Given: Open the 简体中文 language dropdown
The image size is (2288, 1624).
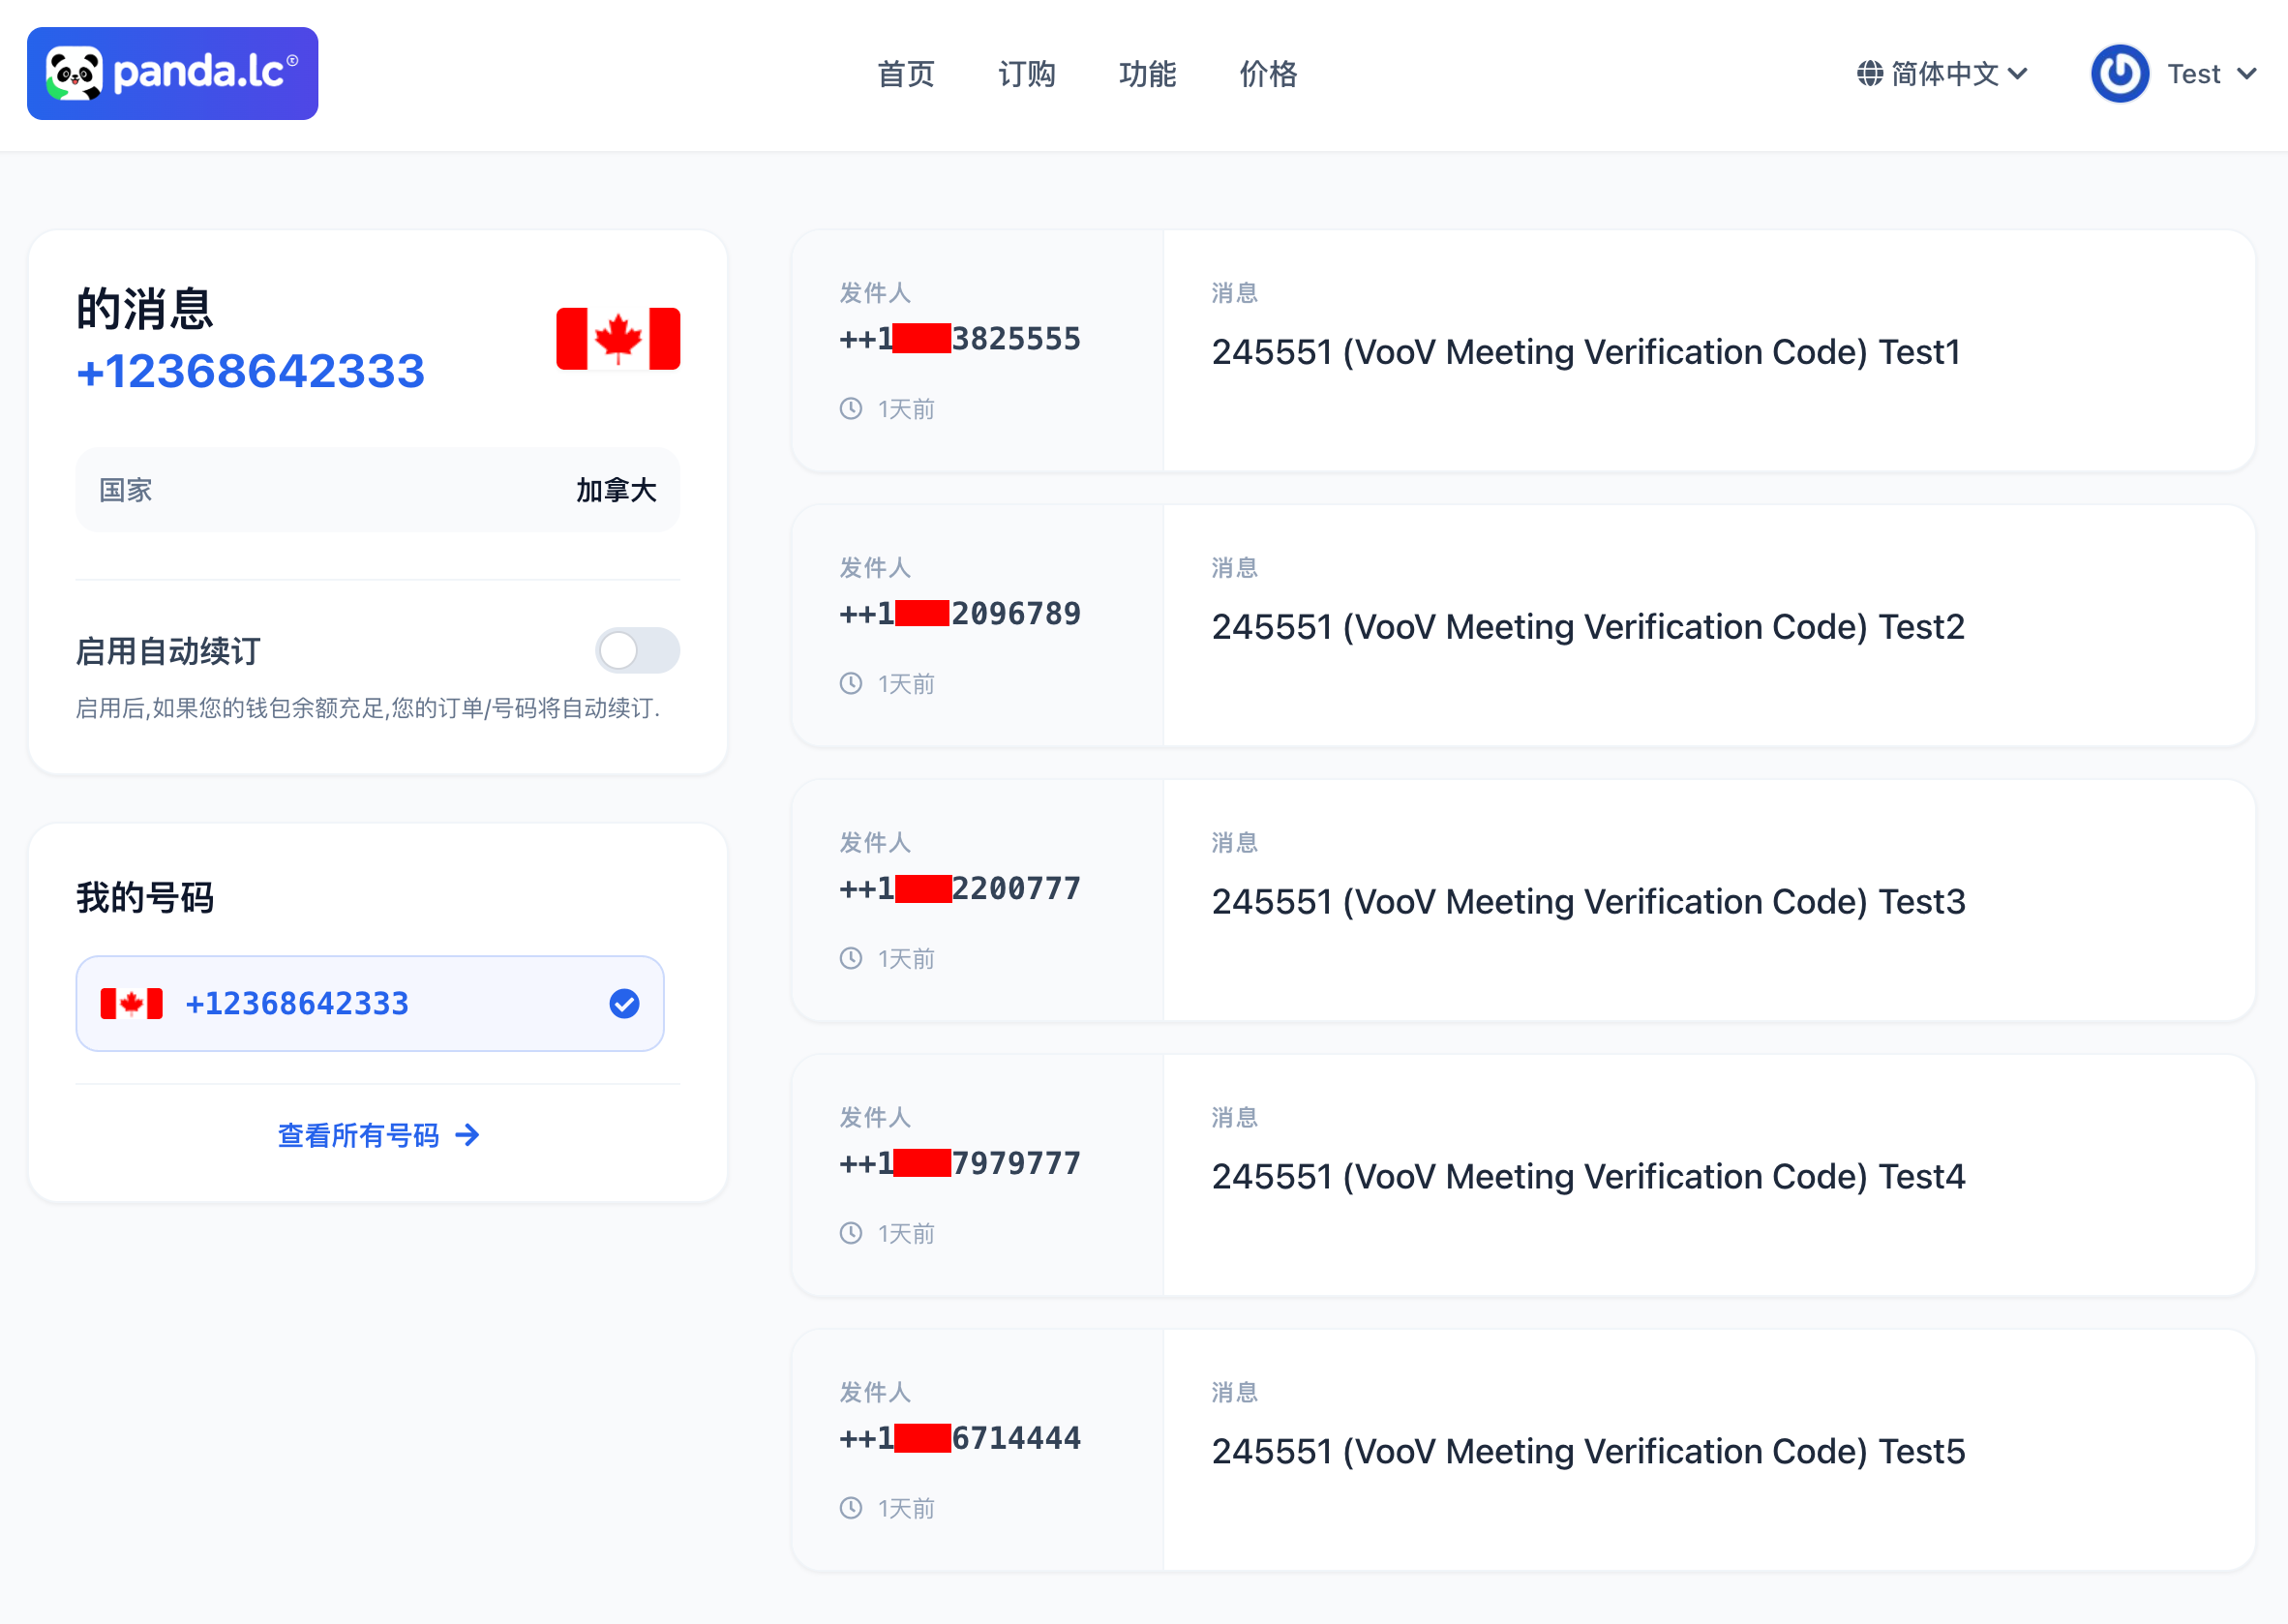Looking at the screenshot, I should point(1944,74).
